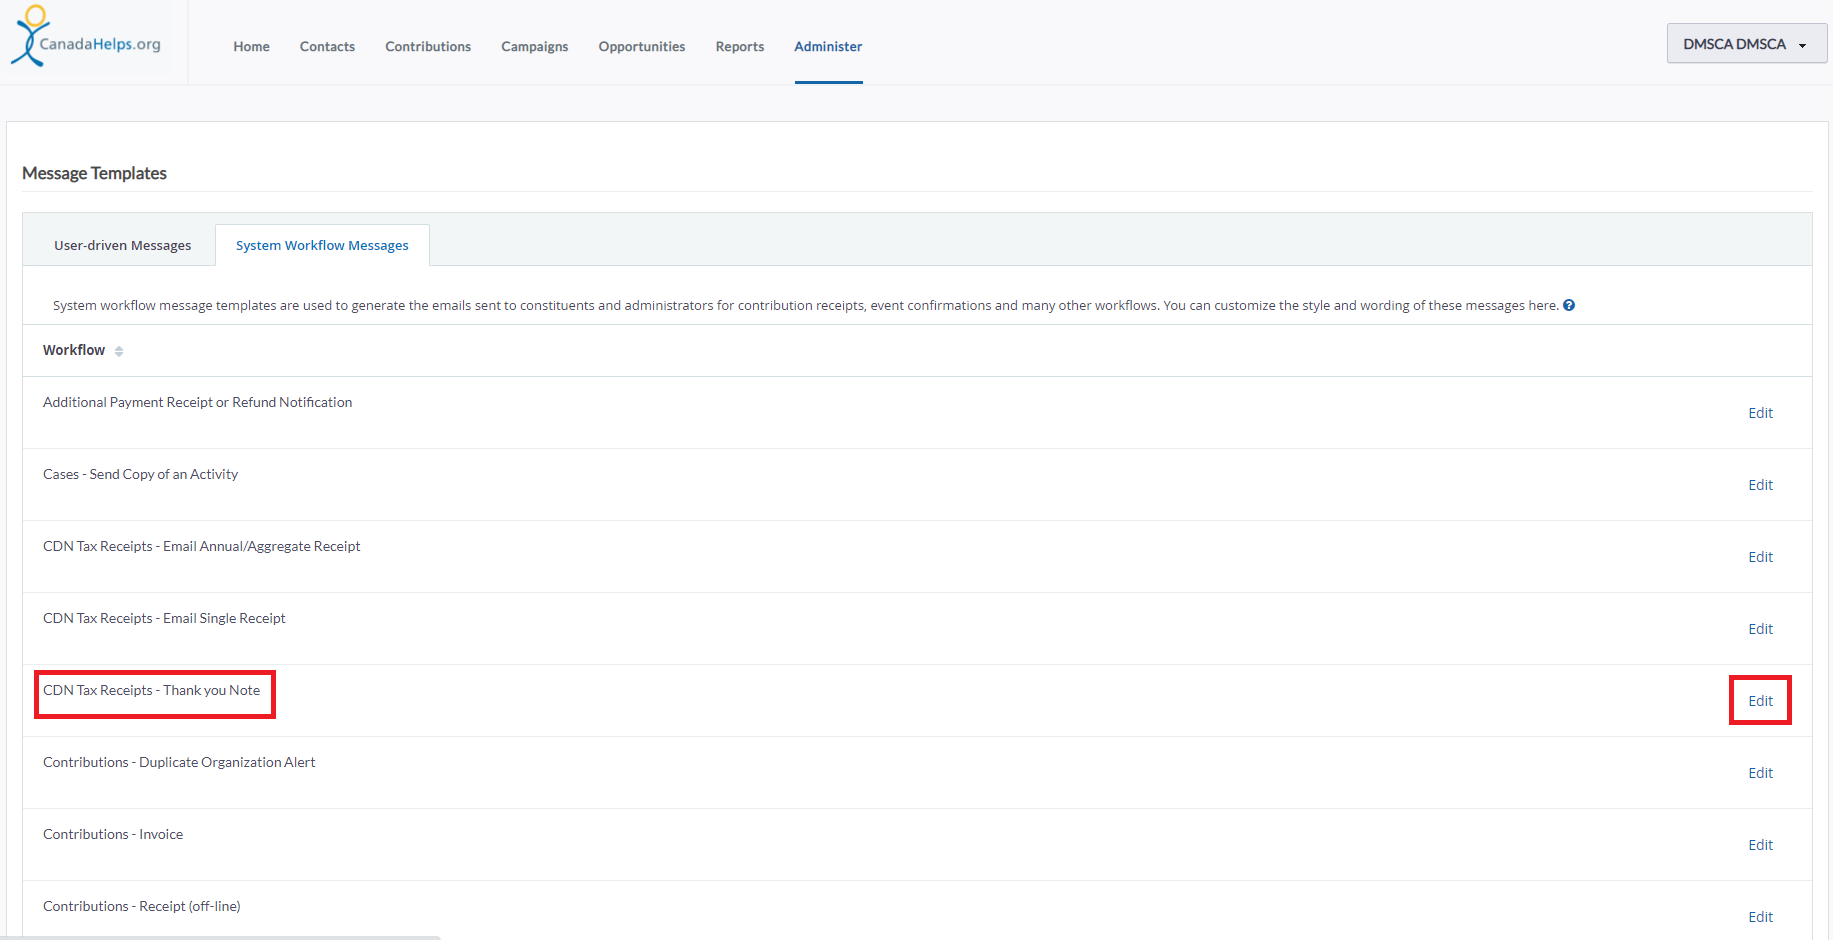Viewport: 1833px width, 940px height.
Task: Edit Cases - Send Copy of an Activity
Action: click(x=1760, y=485)
